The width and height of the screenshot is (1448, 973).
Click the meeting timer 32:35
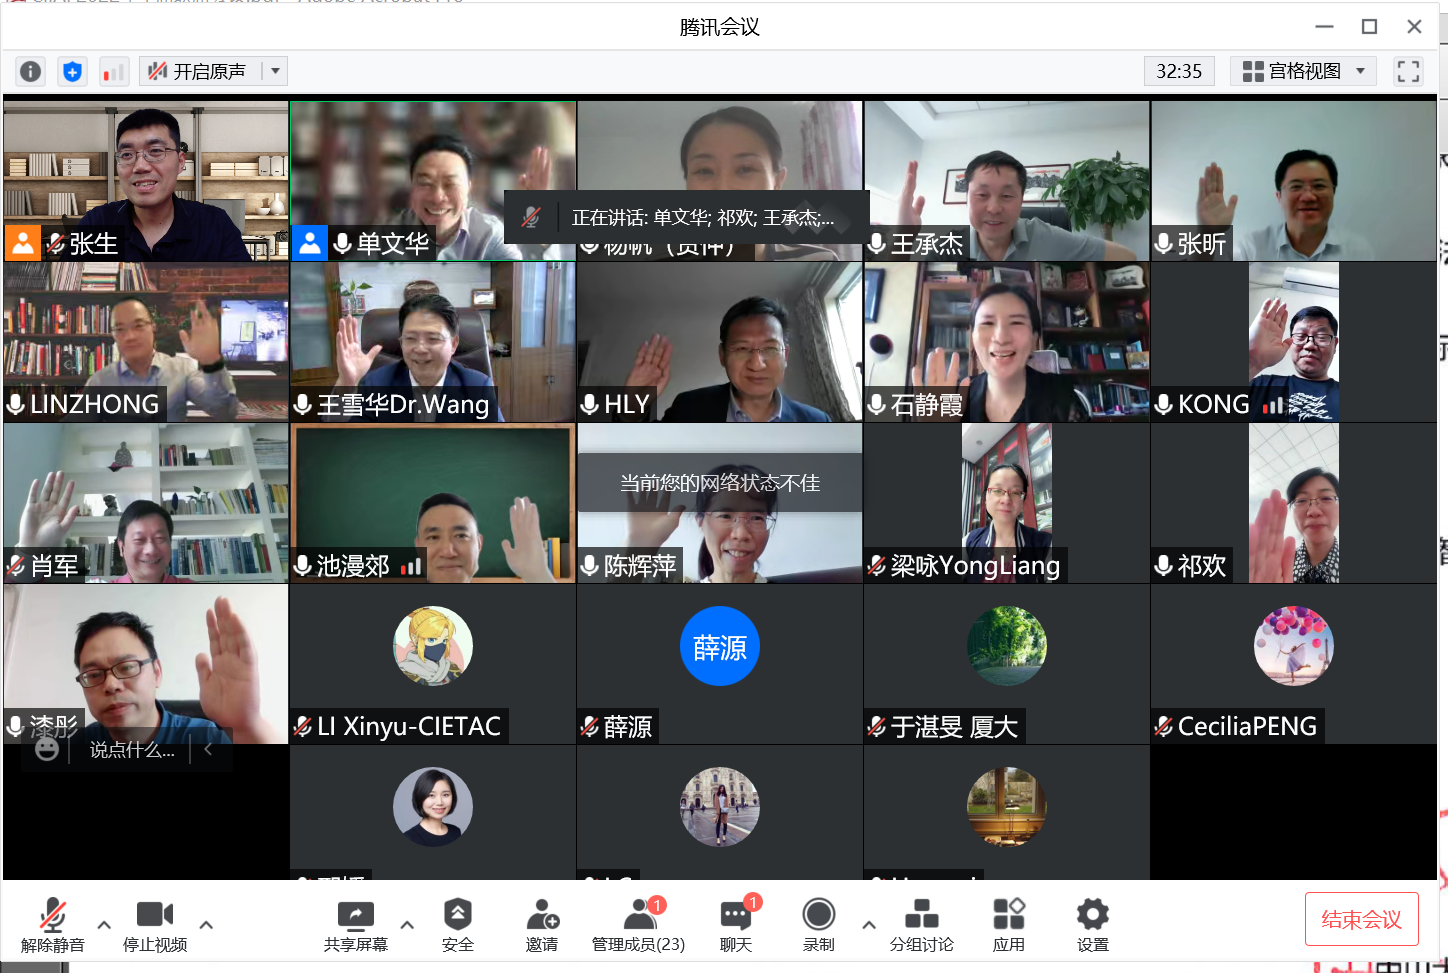(x=1179, y=71)
